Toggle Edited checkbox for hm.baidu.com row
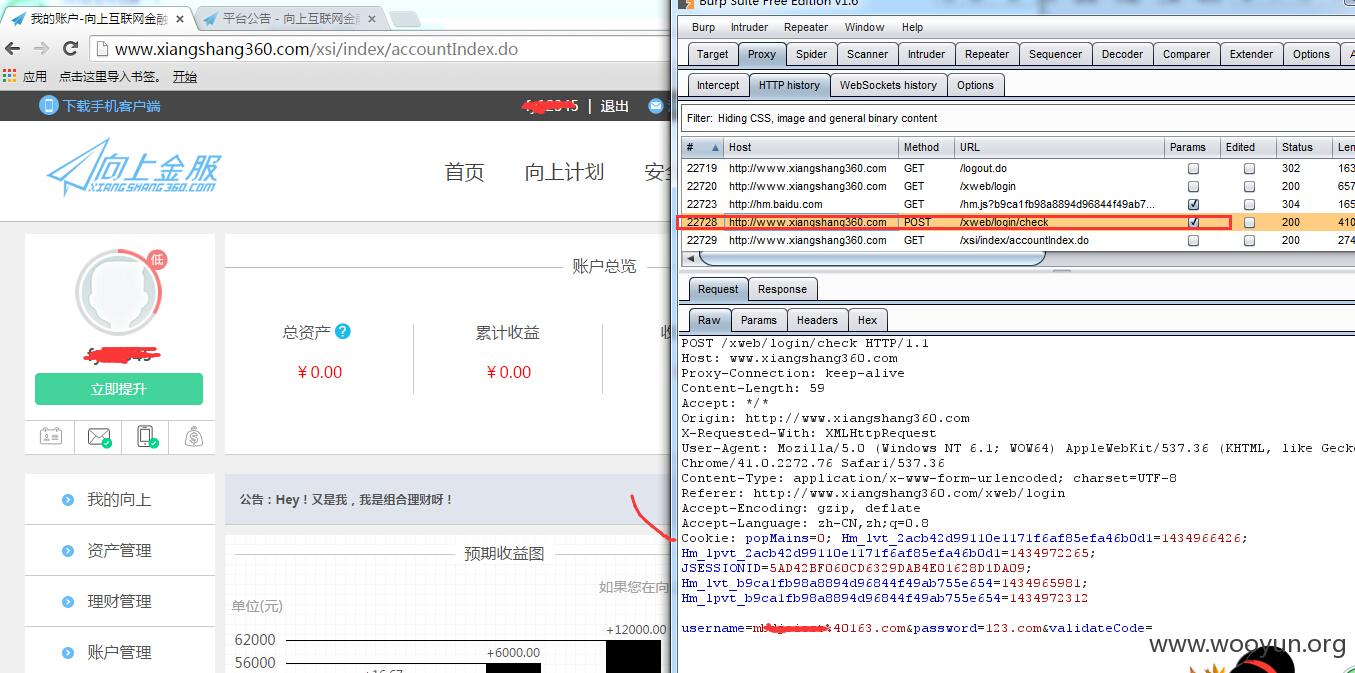This screenshot has width=1355, height=673. (1249, 205)
